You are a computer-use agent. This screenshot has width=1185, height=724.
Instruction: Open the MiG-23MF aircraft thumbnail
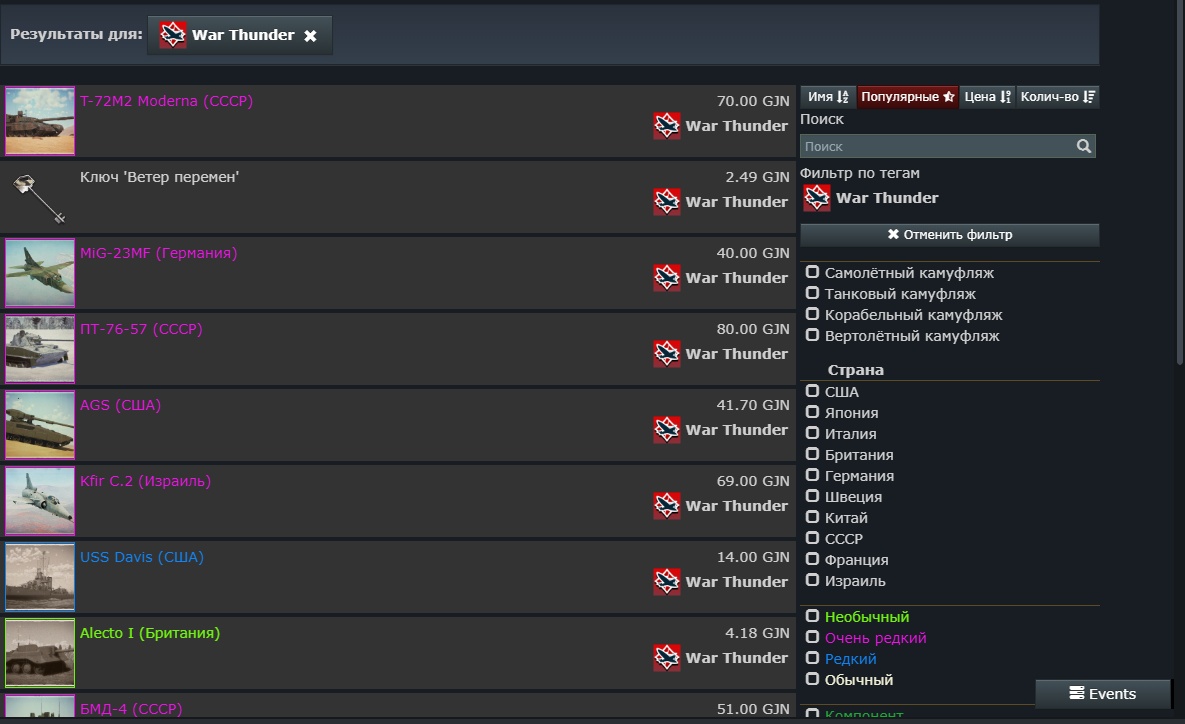[x=40, y=273]
